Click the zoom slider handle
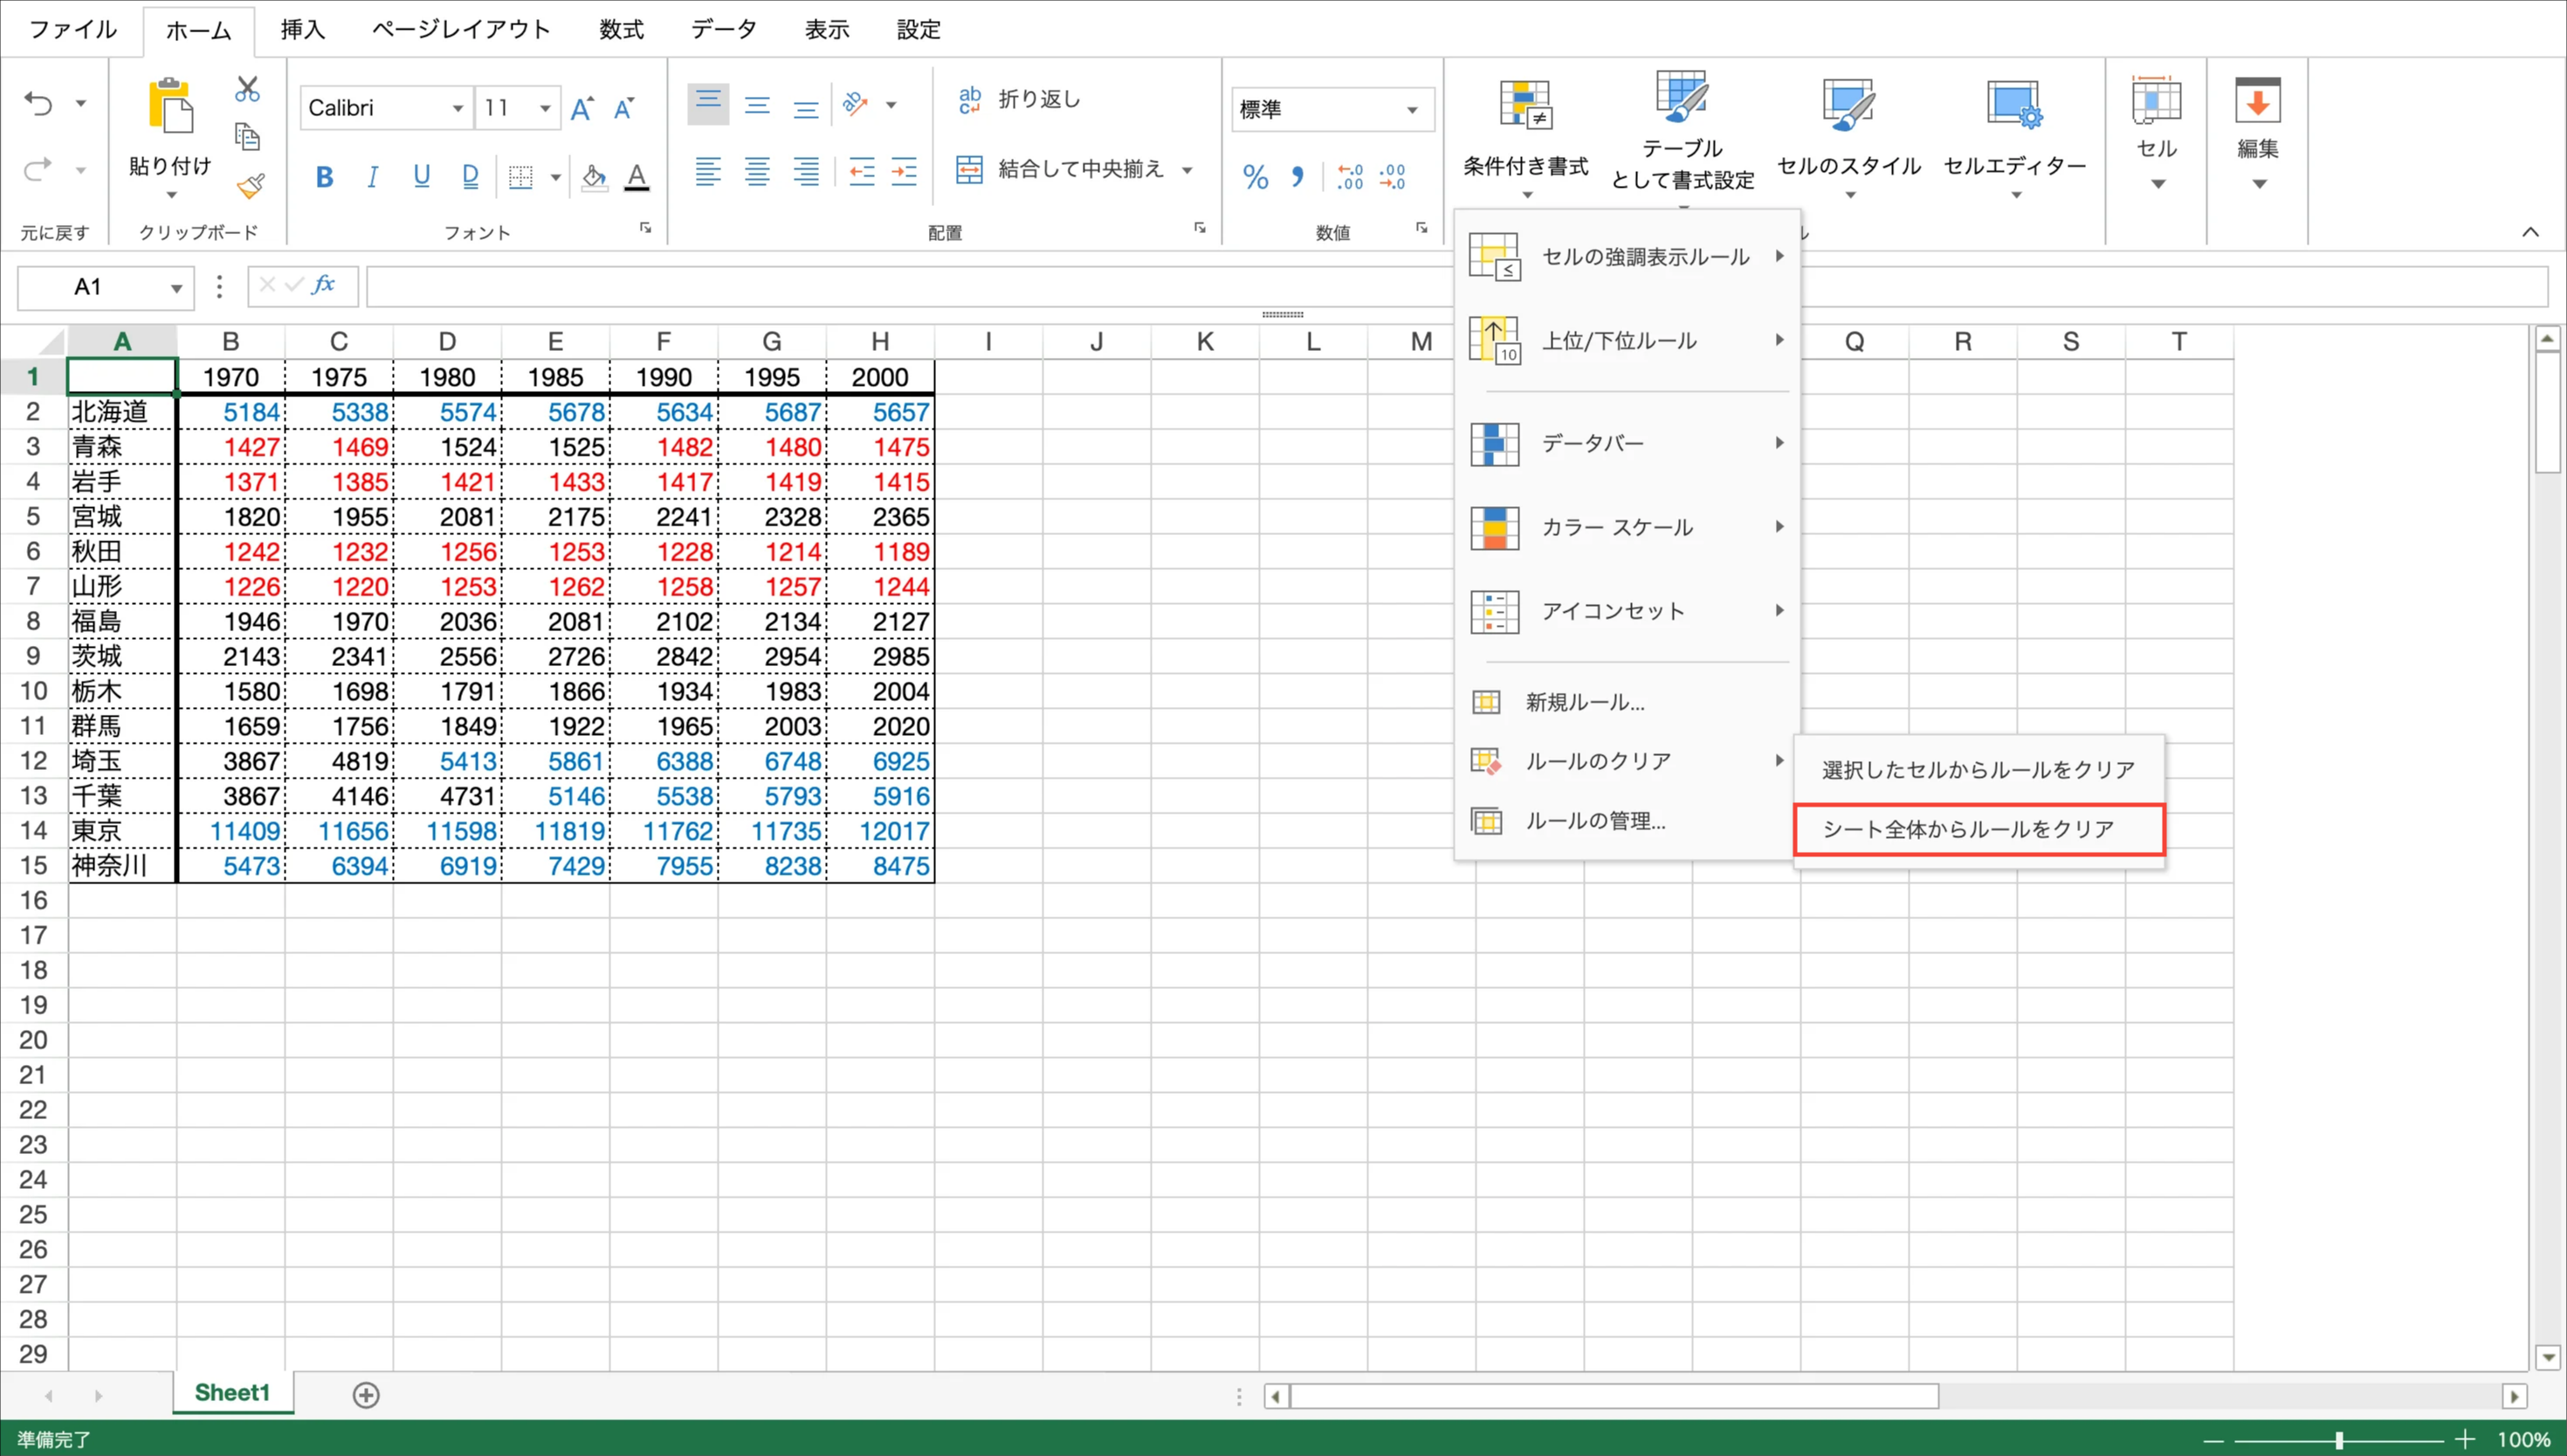The width and height of the screenshot is (2567, 1456). pos(2339,1440)
